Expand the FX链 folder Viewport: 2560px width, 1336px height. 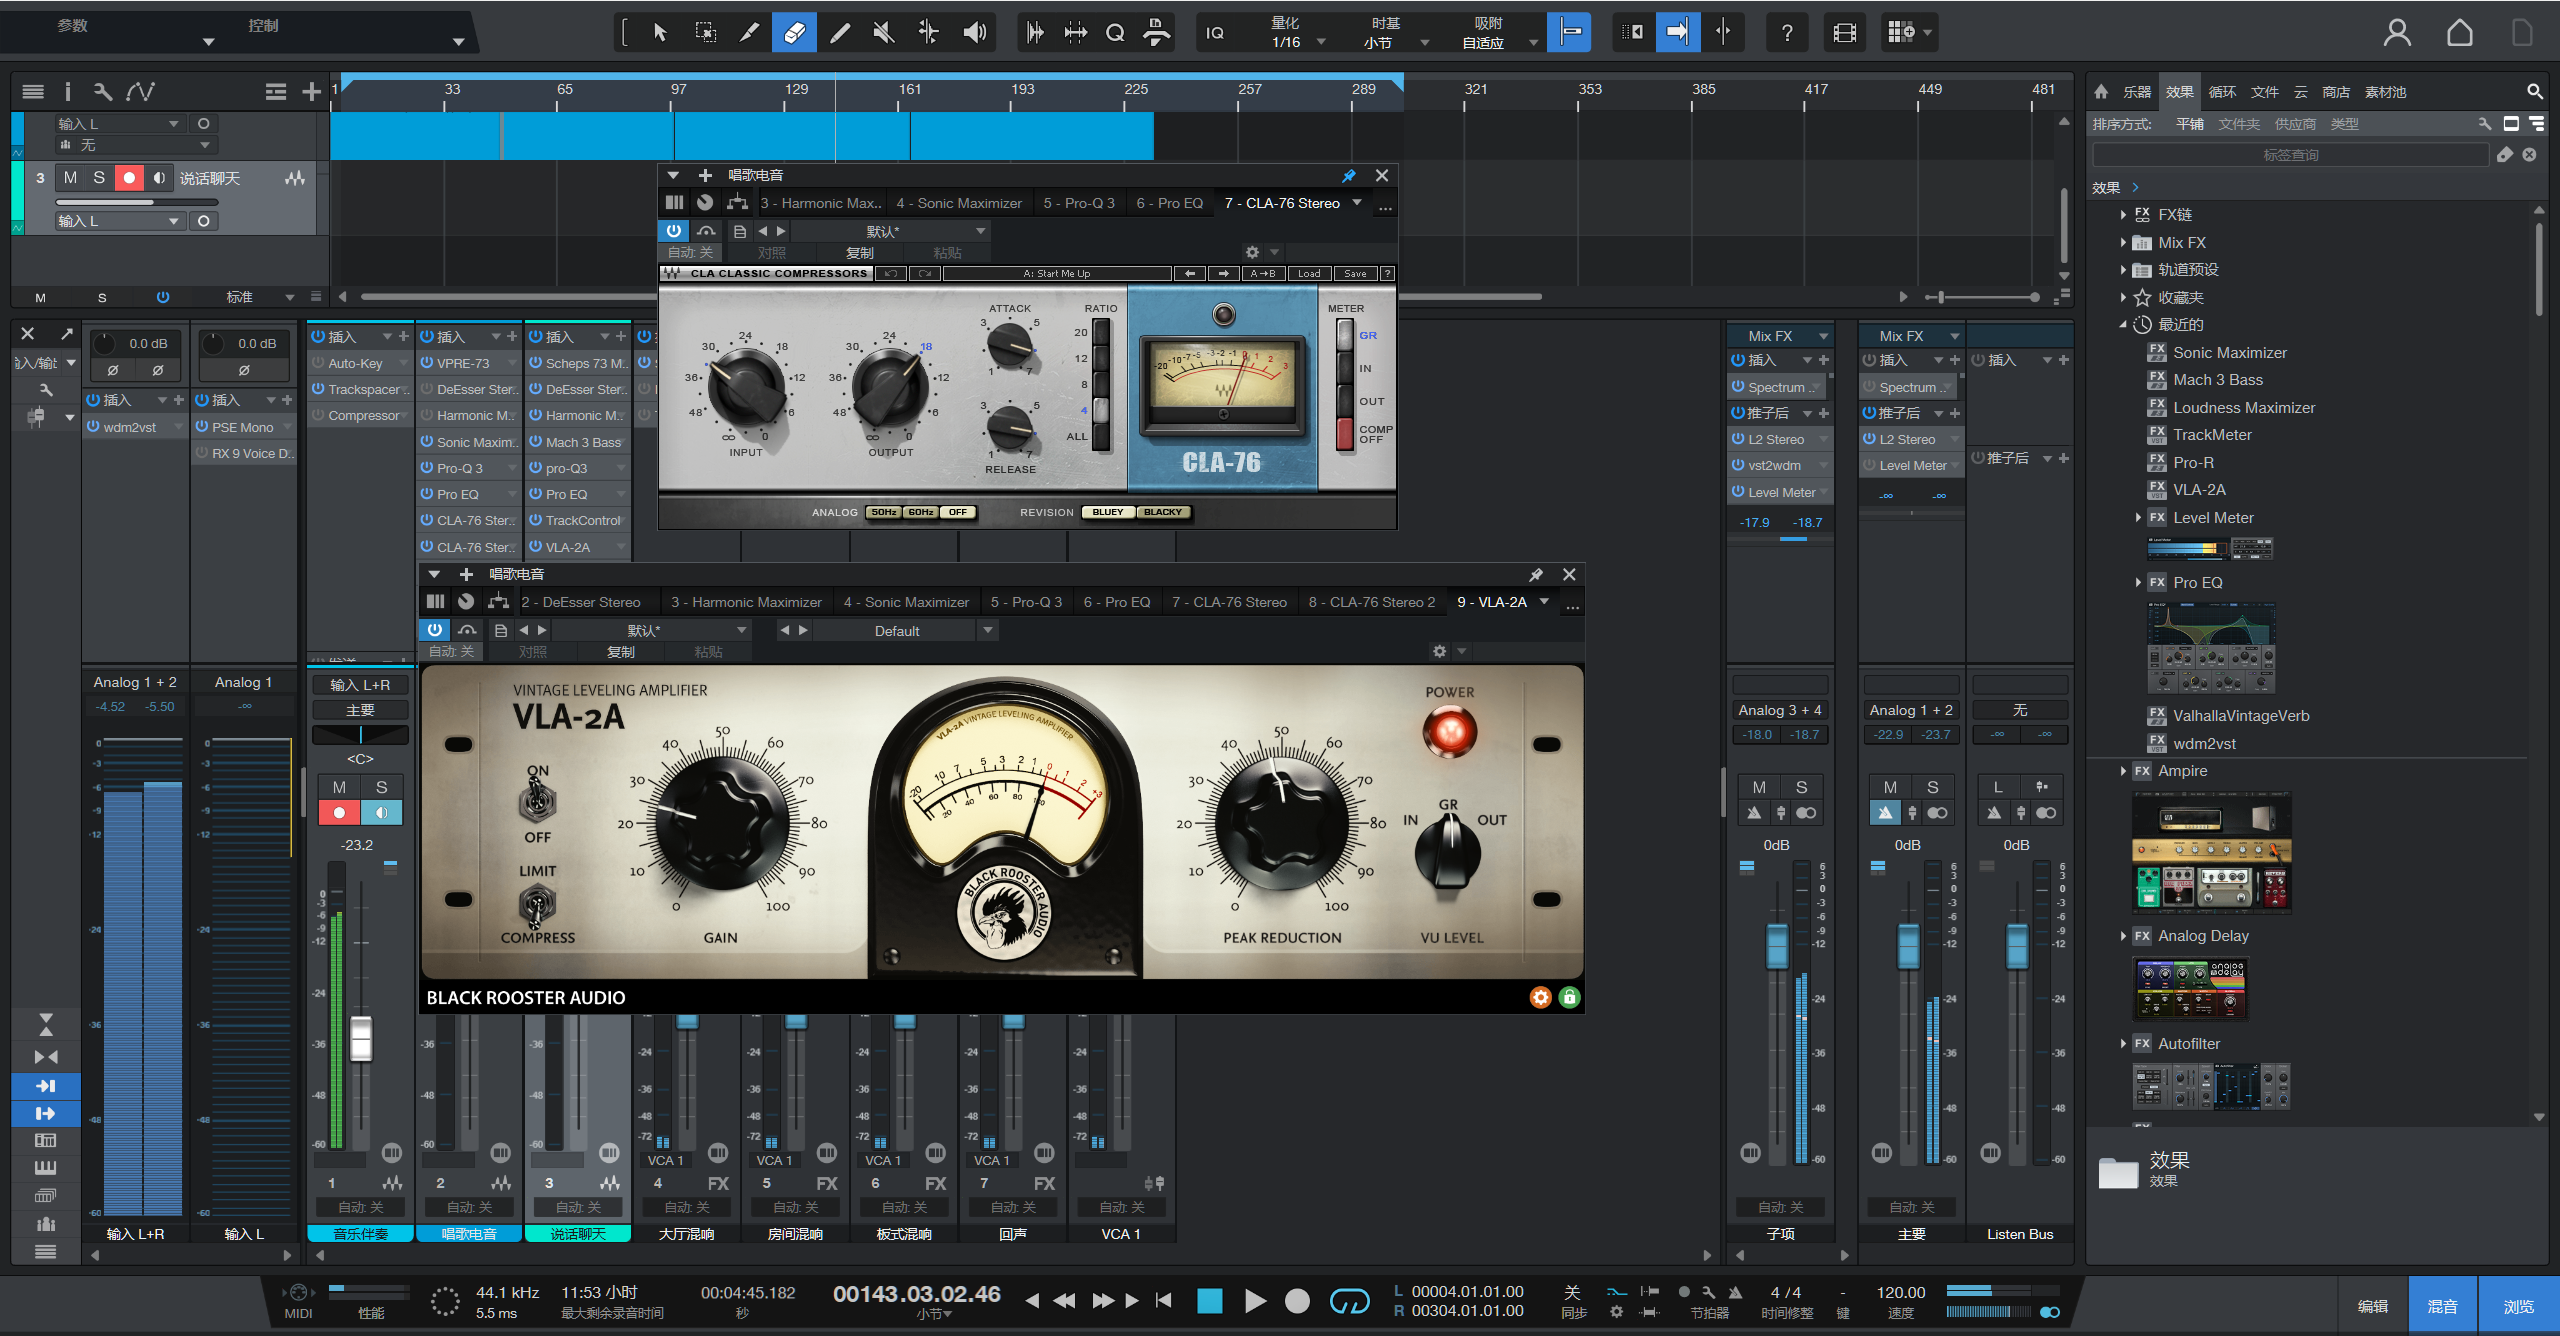(x=2124, y=215)
